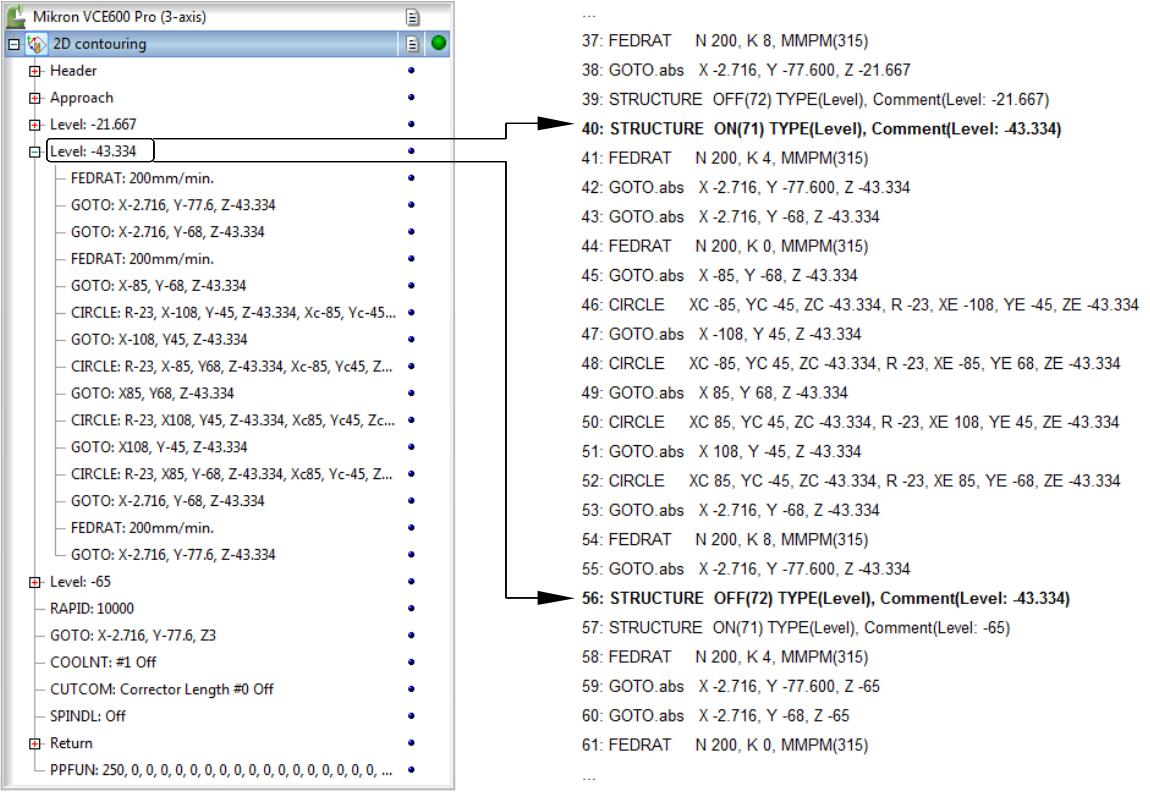Toggle the status dot beside the CUTCOM entry

coord(412,689)
